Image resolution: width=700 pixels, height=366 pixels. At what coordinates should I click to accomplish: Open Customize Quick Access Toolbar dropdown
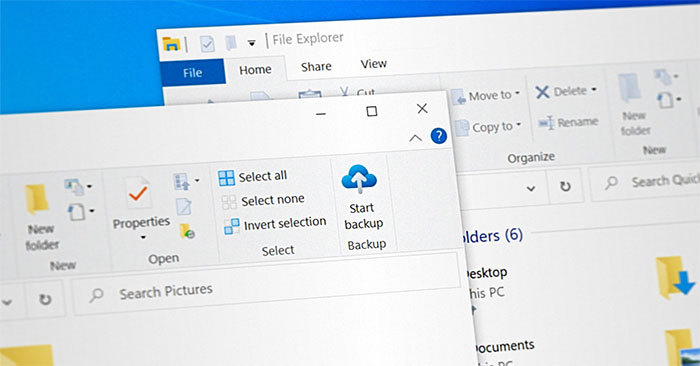click(x=252, y=43)
